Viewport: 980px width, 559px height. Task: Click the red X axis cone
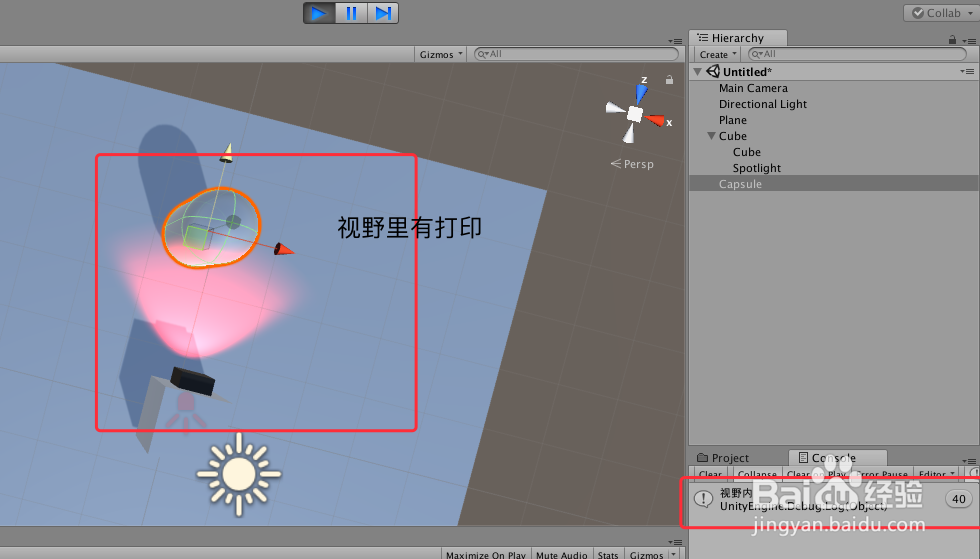(655, 120)
